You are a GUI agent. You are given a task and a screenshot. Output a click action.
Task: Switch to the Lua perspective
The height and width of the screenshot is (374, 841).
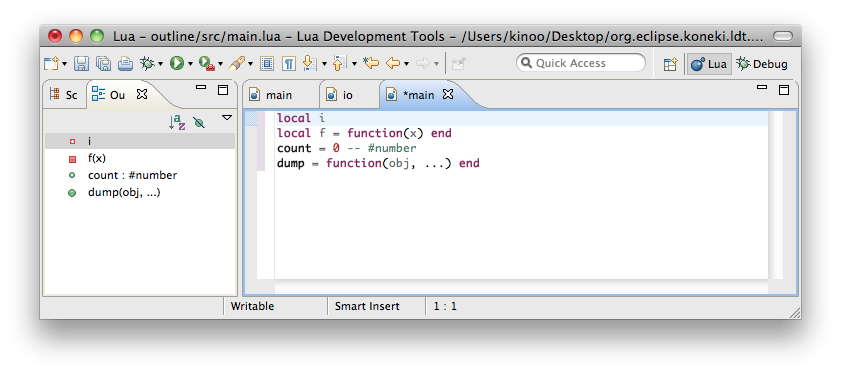[x=709, y=64]
